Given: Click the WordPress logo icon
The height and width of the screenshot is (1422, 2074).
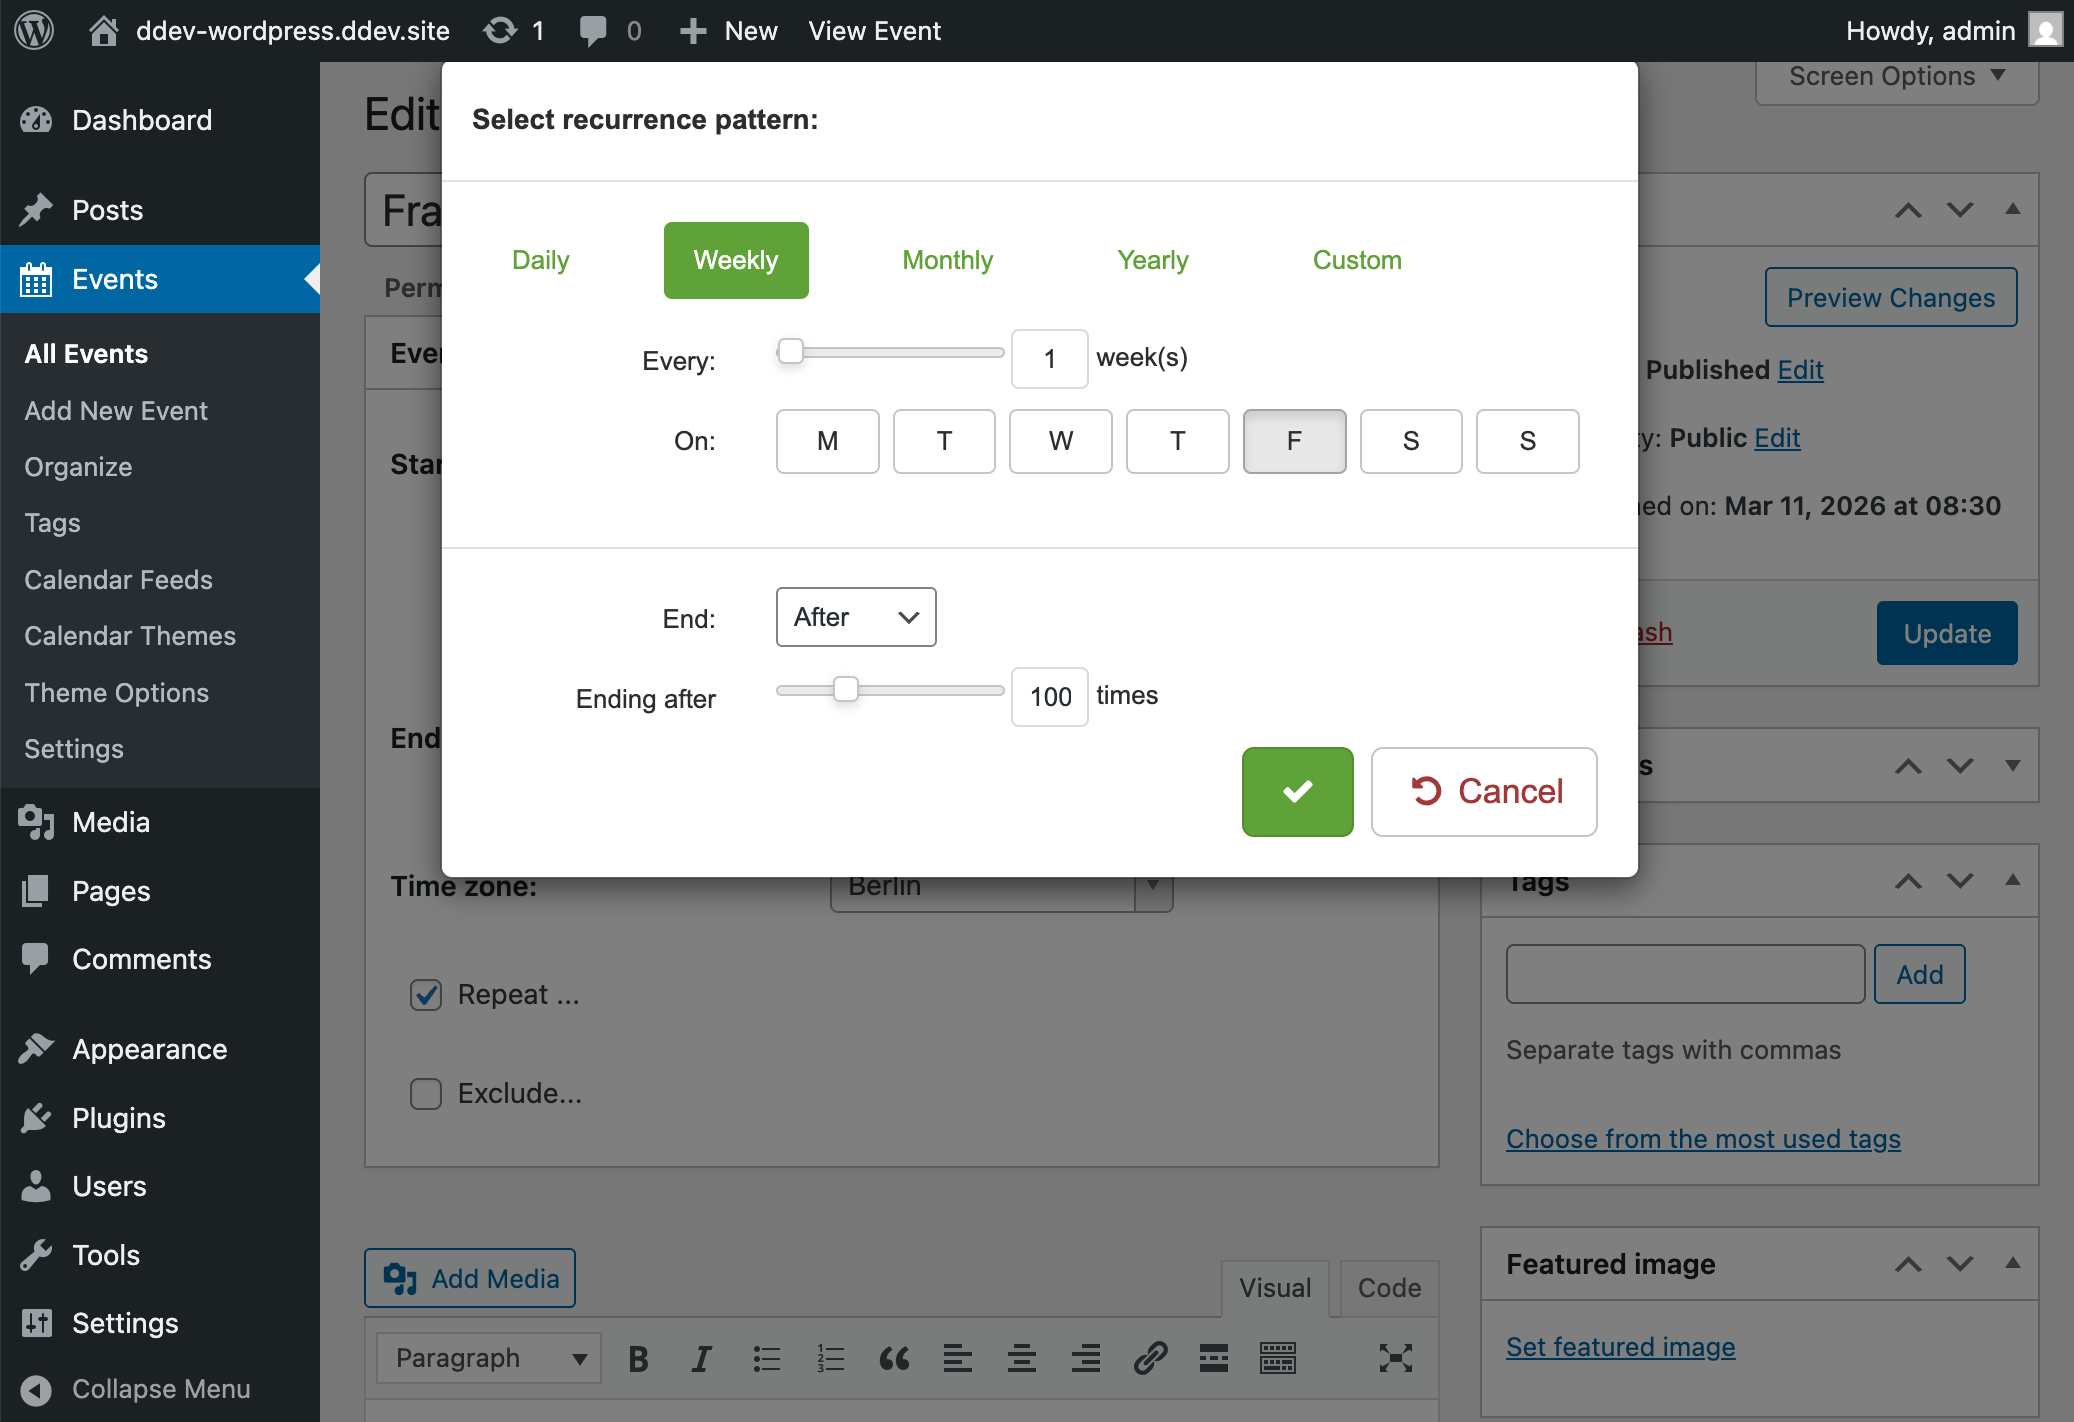Looking at the screenshot, I should point(34,30).
